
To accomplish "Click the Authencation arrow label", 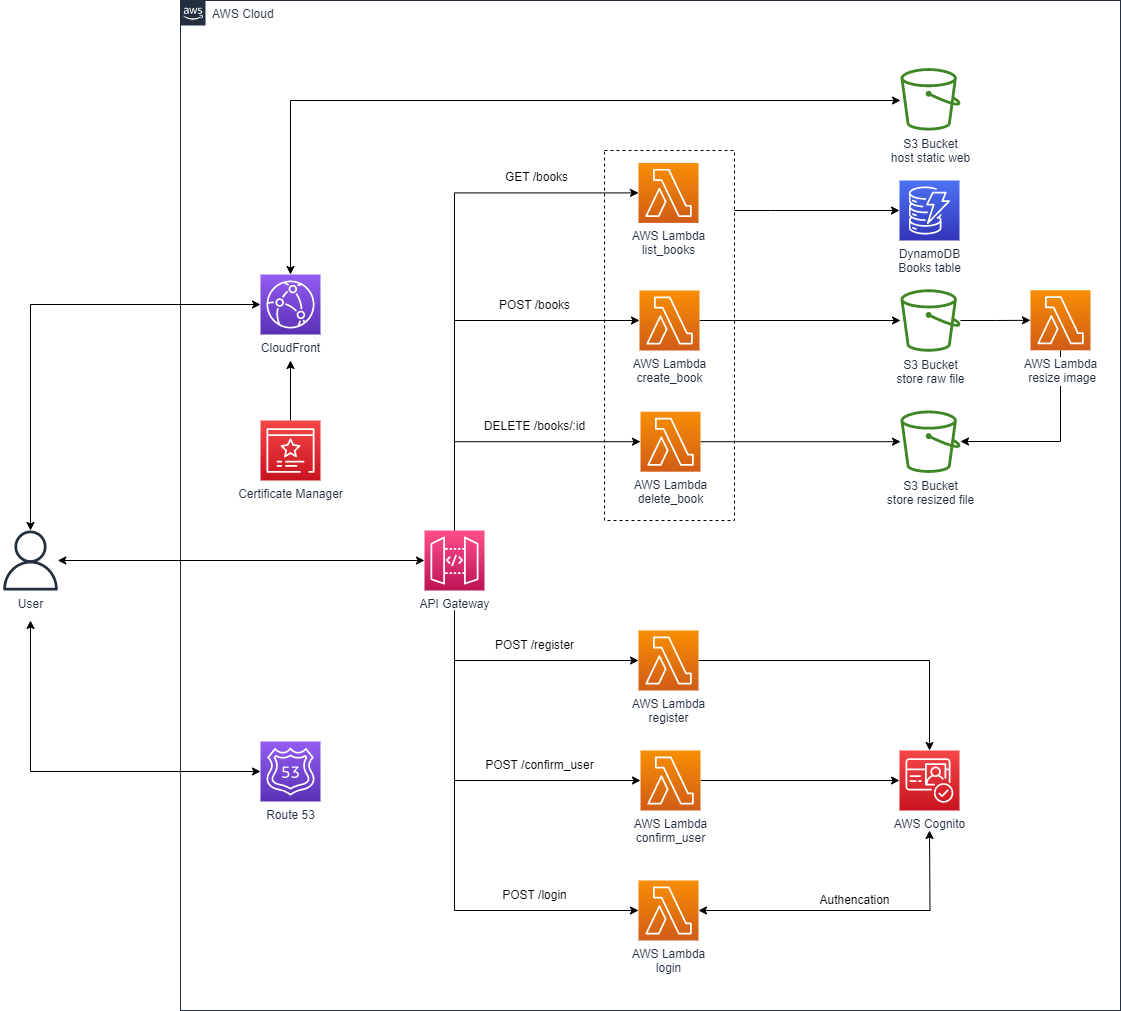I will tap(854, 899).
